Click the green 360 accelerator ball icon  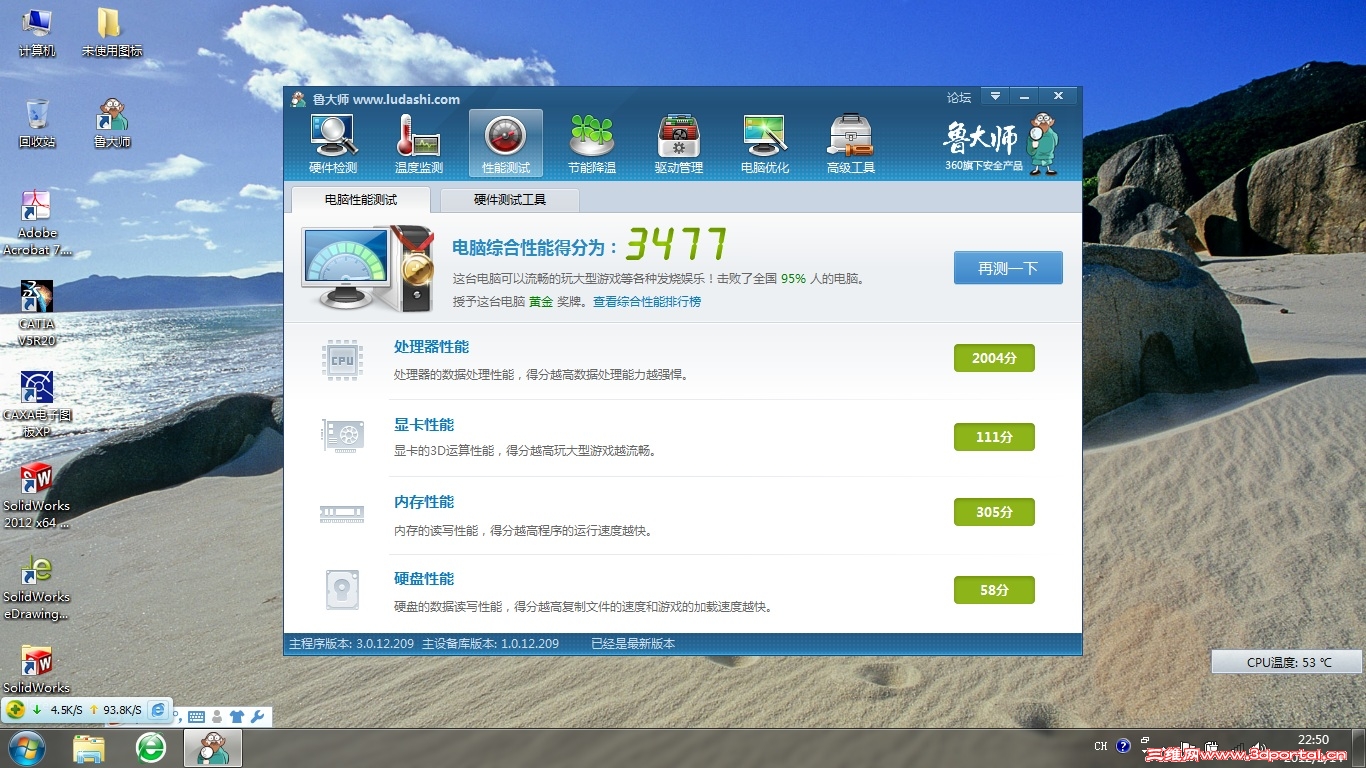[x=15, y=710]
